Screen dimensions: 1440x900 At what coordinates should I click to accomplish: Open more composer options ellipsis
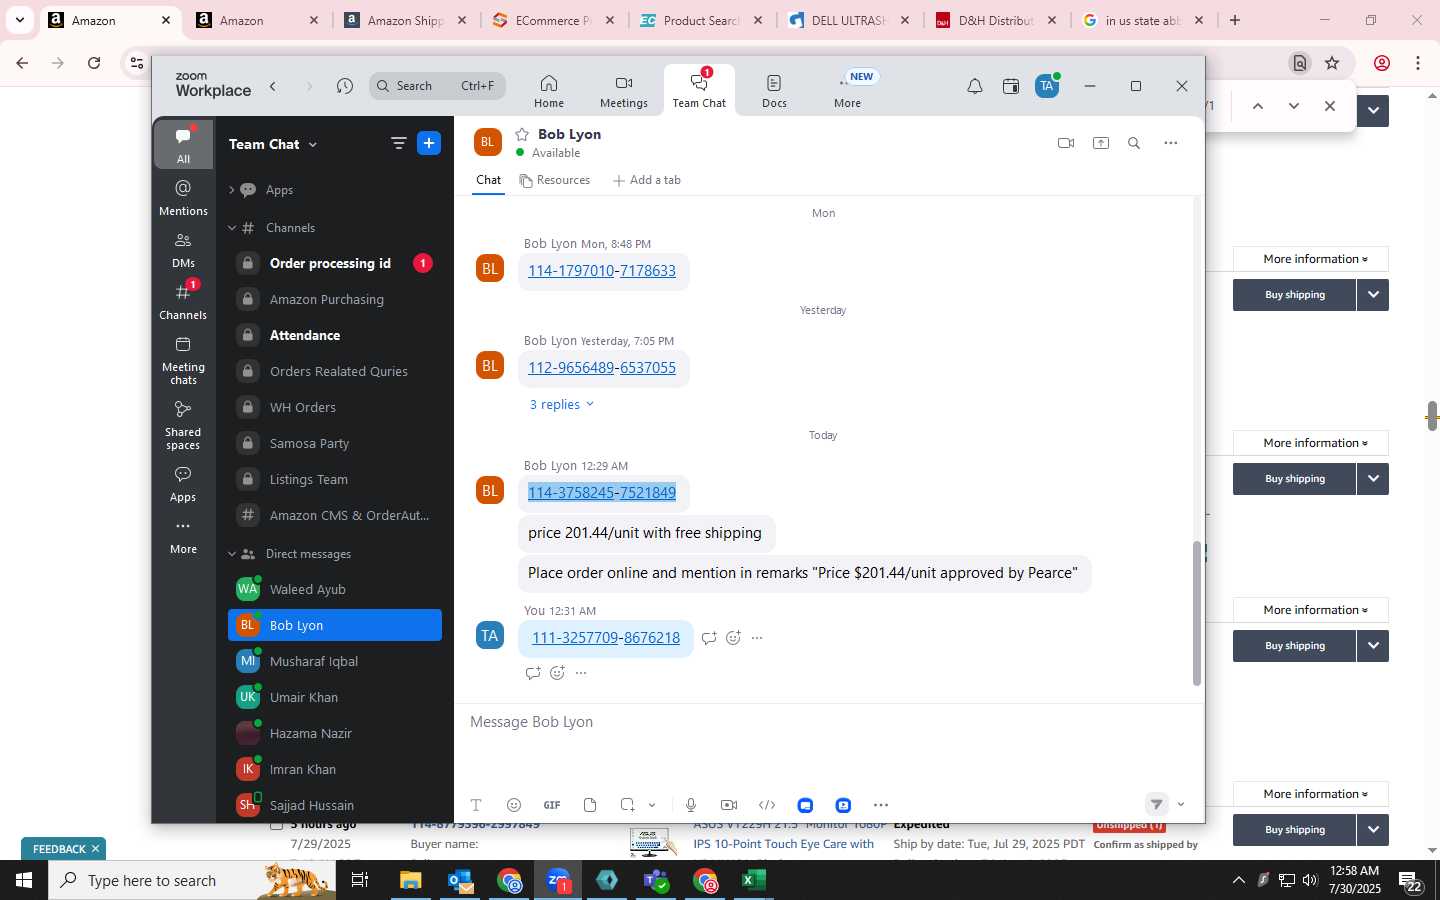pyautogui.click(x=881, y=805)
